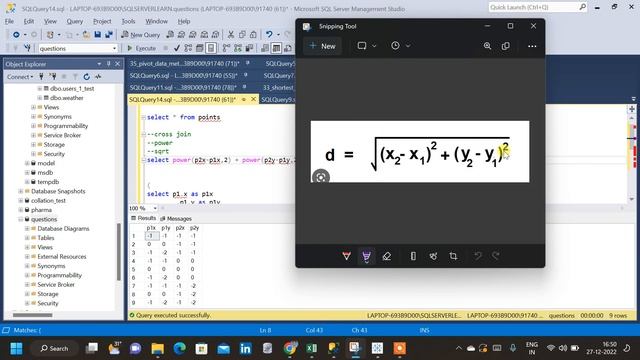Screen dimensions: 640x360
Task: Switch to SQLQuery11.sql tab
Action: (x=184, y=87)
